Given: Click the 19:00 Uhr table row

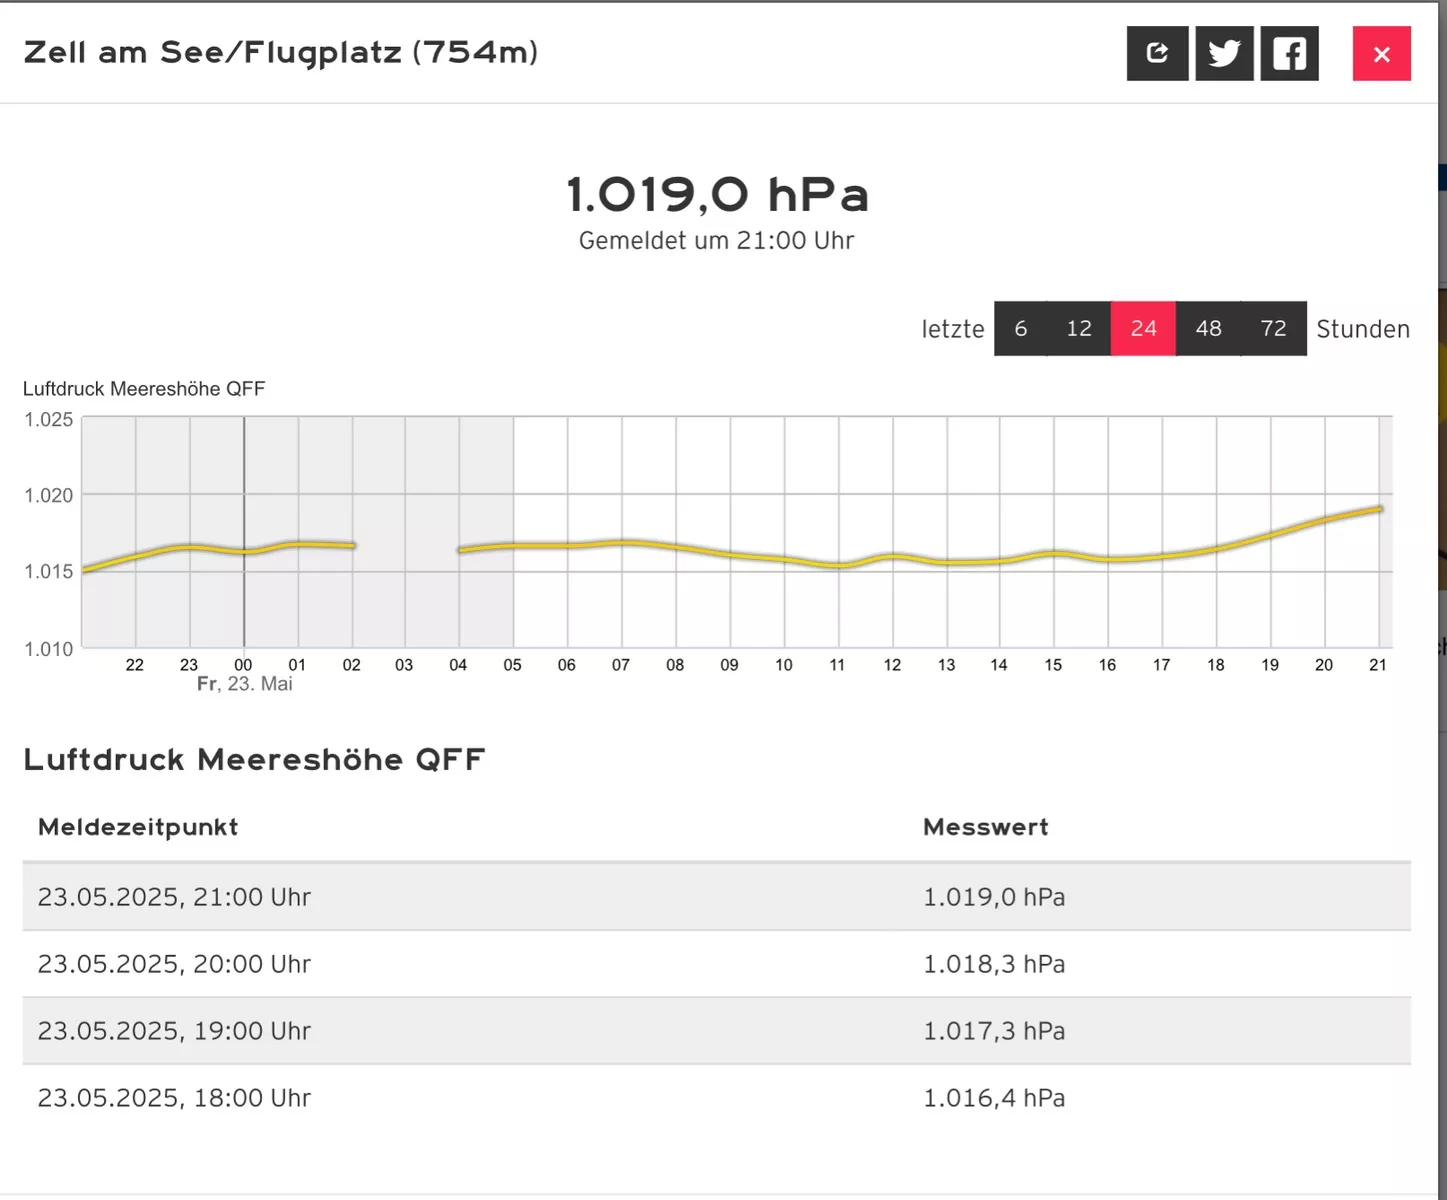Looking at the screenshot, I should (716, 1031).
